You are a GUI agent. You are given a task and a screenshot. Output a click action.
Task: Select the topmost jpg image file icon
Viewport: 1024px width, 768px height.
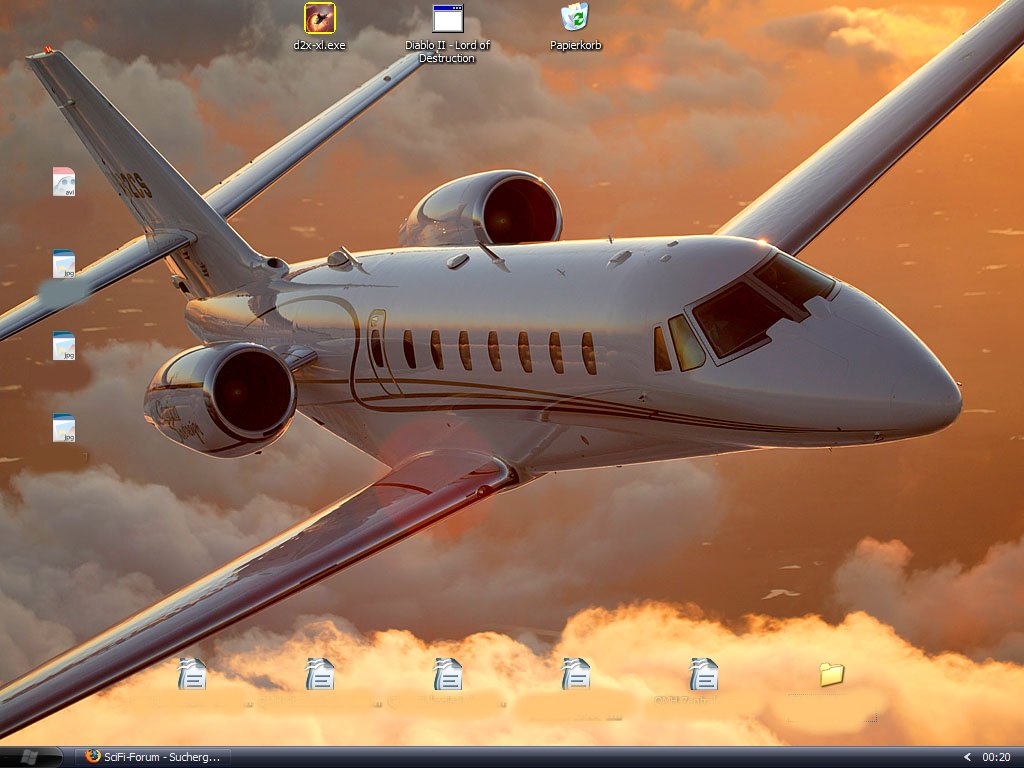64,264
